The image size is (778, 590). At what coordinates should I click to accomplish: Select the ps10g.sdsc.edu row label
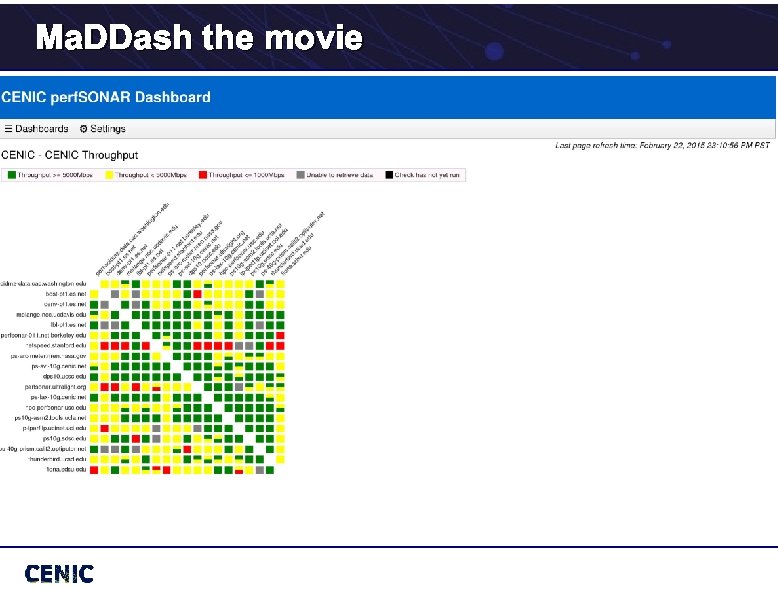[65, 439]
